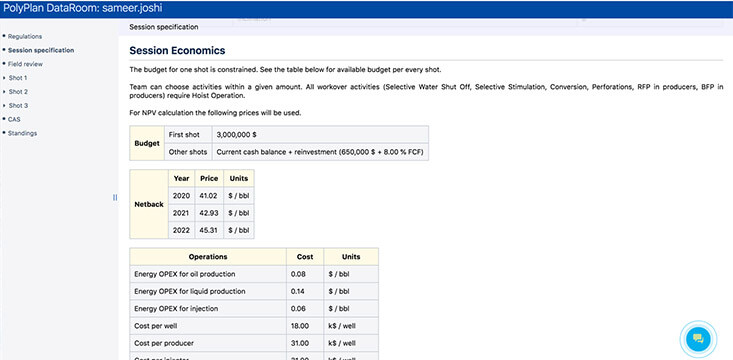View the Standings page

tap(22, 133)
